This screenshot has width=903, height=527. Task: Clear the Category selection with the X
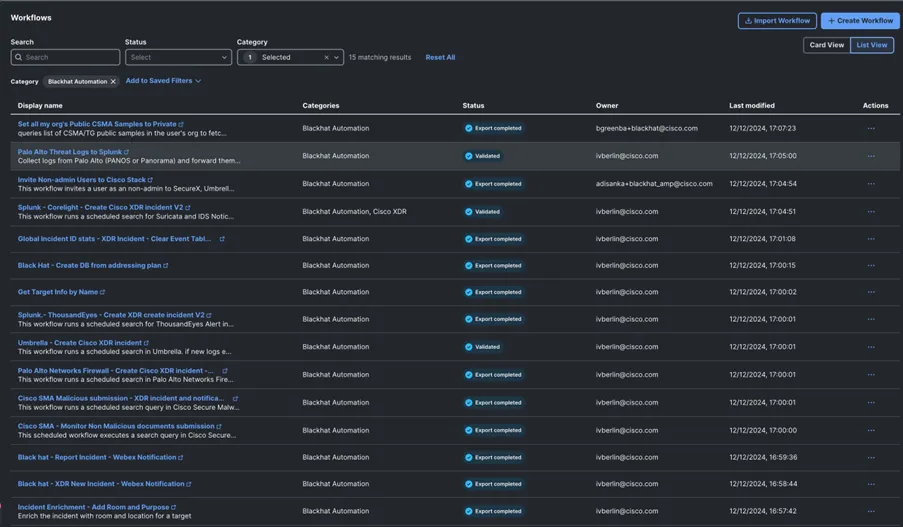326,58
